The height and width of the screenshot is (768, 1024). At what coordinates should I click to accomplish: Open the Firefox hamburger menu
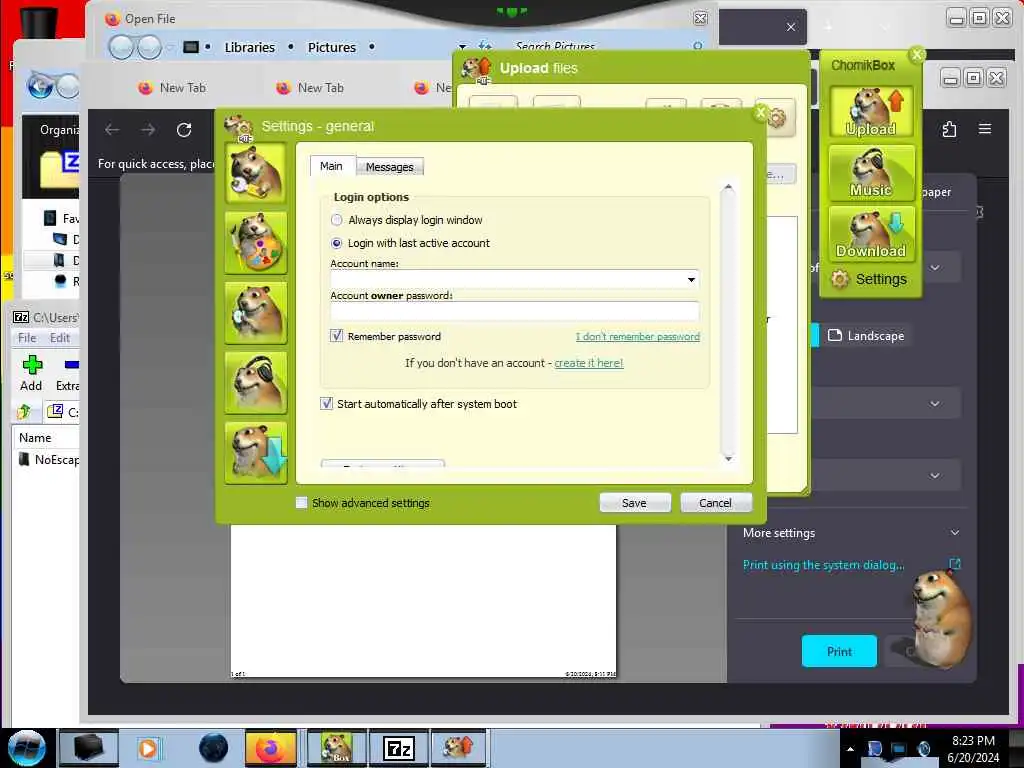pyautogui.click(x=985, y=129)
